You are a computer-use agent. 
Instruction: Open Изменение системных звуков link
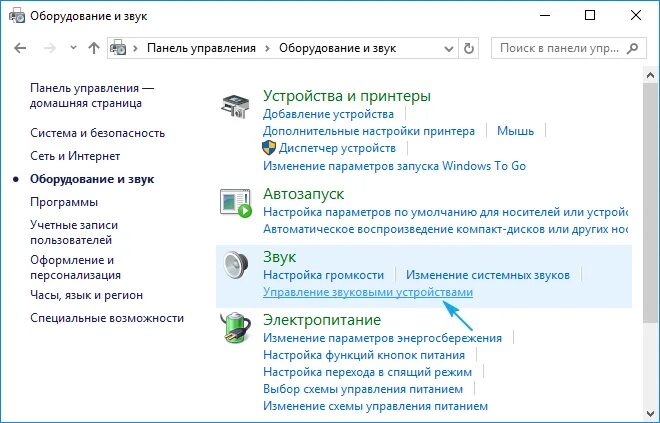click(488, 275)
